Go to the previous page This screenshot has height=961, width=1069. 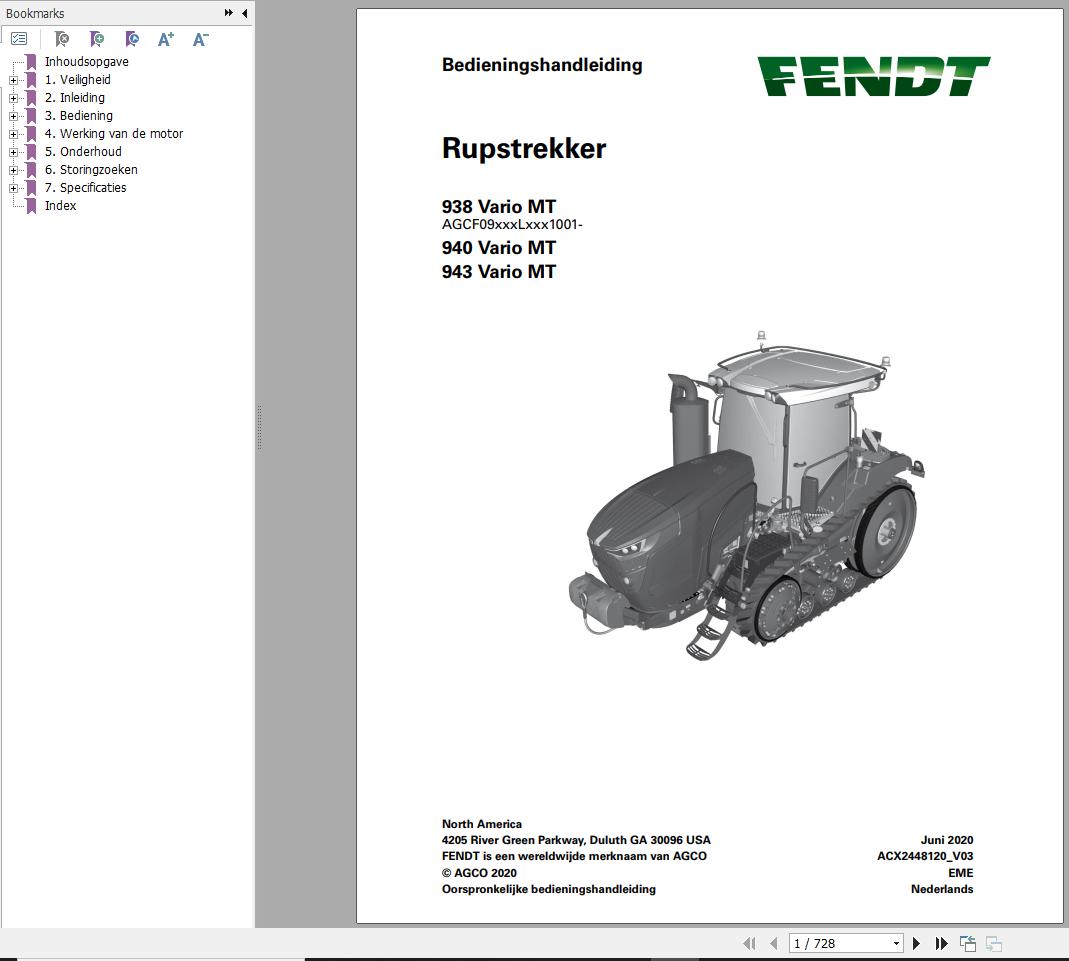click(x=773, y=943)
